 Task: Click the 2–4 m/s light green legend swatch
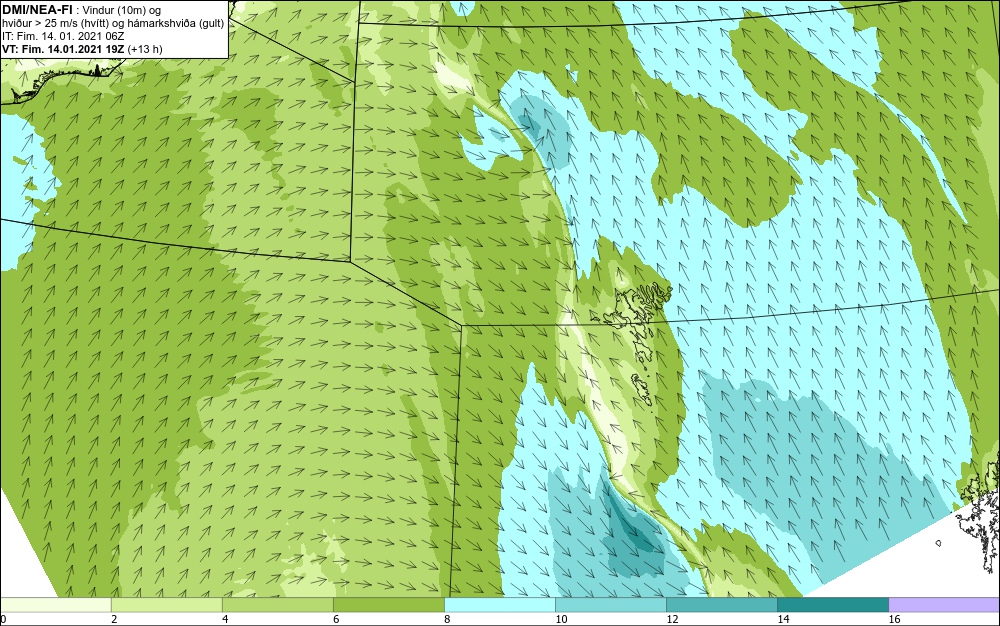point(166,605)
